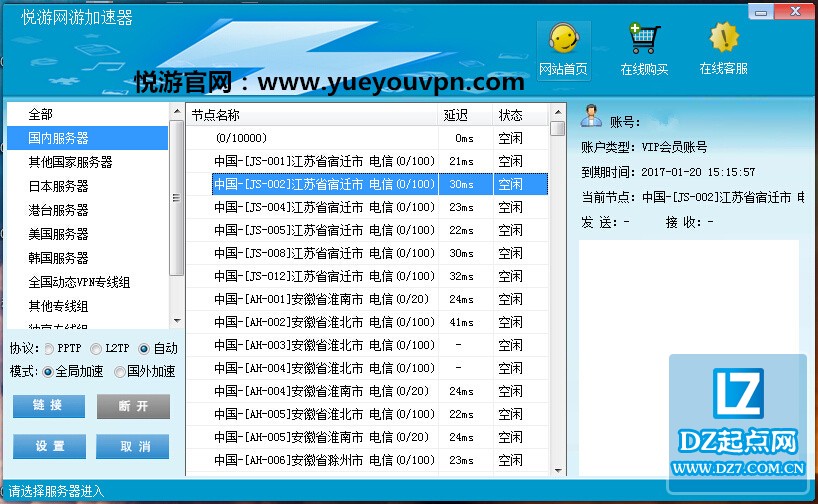Click the expiry date 2017-01-20 15:15:57

(698, 172)
